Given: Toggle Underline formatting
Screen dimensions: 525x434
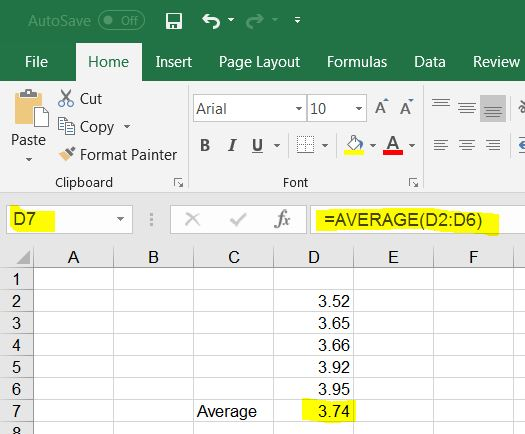Looking at the screenshot, I should 257,145.
